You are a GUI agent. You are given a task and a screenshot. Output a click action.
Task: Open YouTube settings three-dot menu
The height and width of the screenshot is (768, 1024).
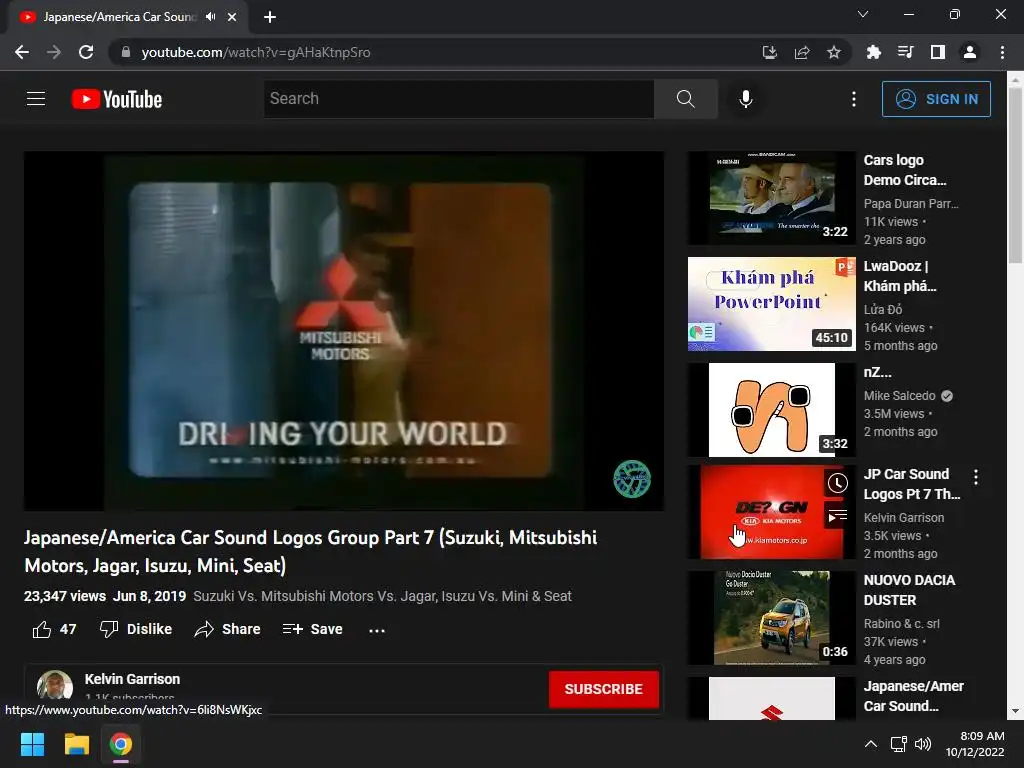tap(854, 99)
